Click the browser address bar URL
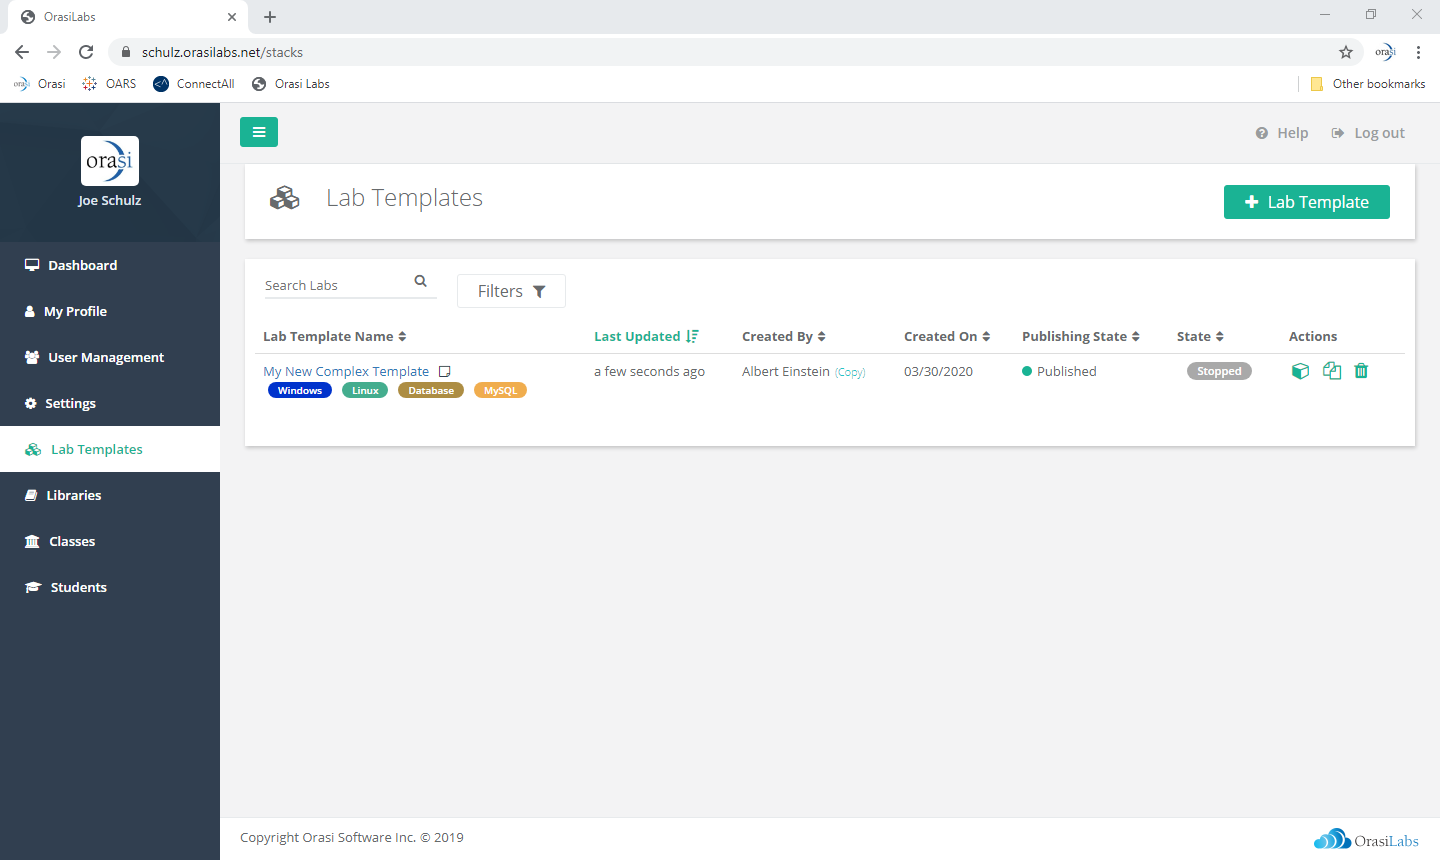The height and width of the screenshot is (860, 1440). pyautogui.click(x=222, y=52)
